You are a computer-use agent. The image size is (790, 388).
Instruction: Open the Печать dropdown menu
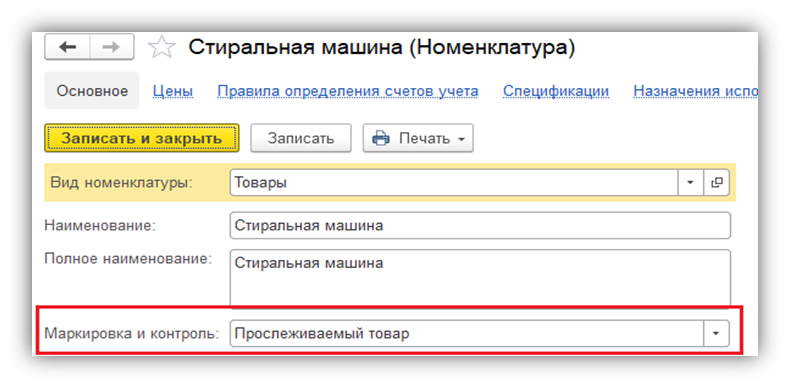point(418,138)
